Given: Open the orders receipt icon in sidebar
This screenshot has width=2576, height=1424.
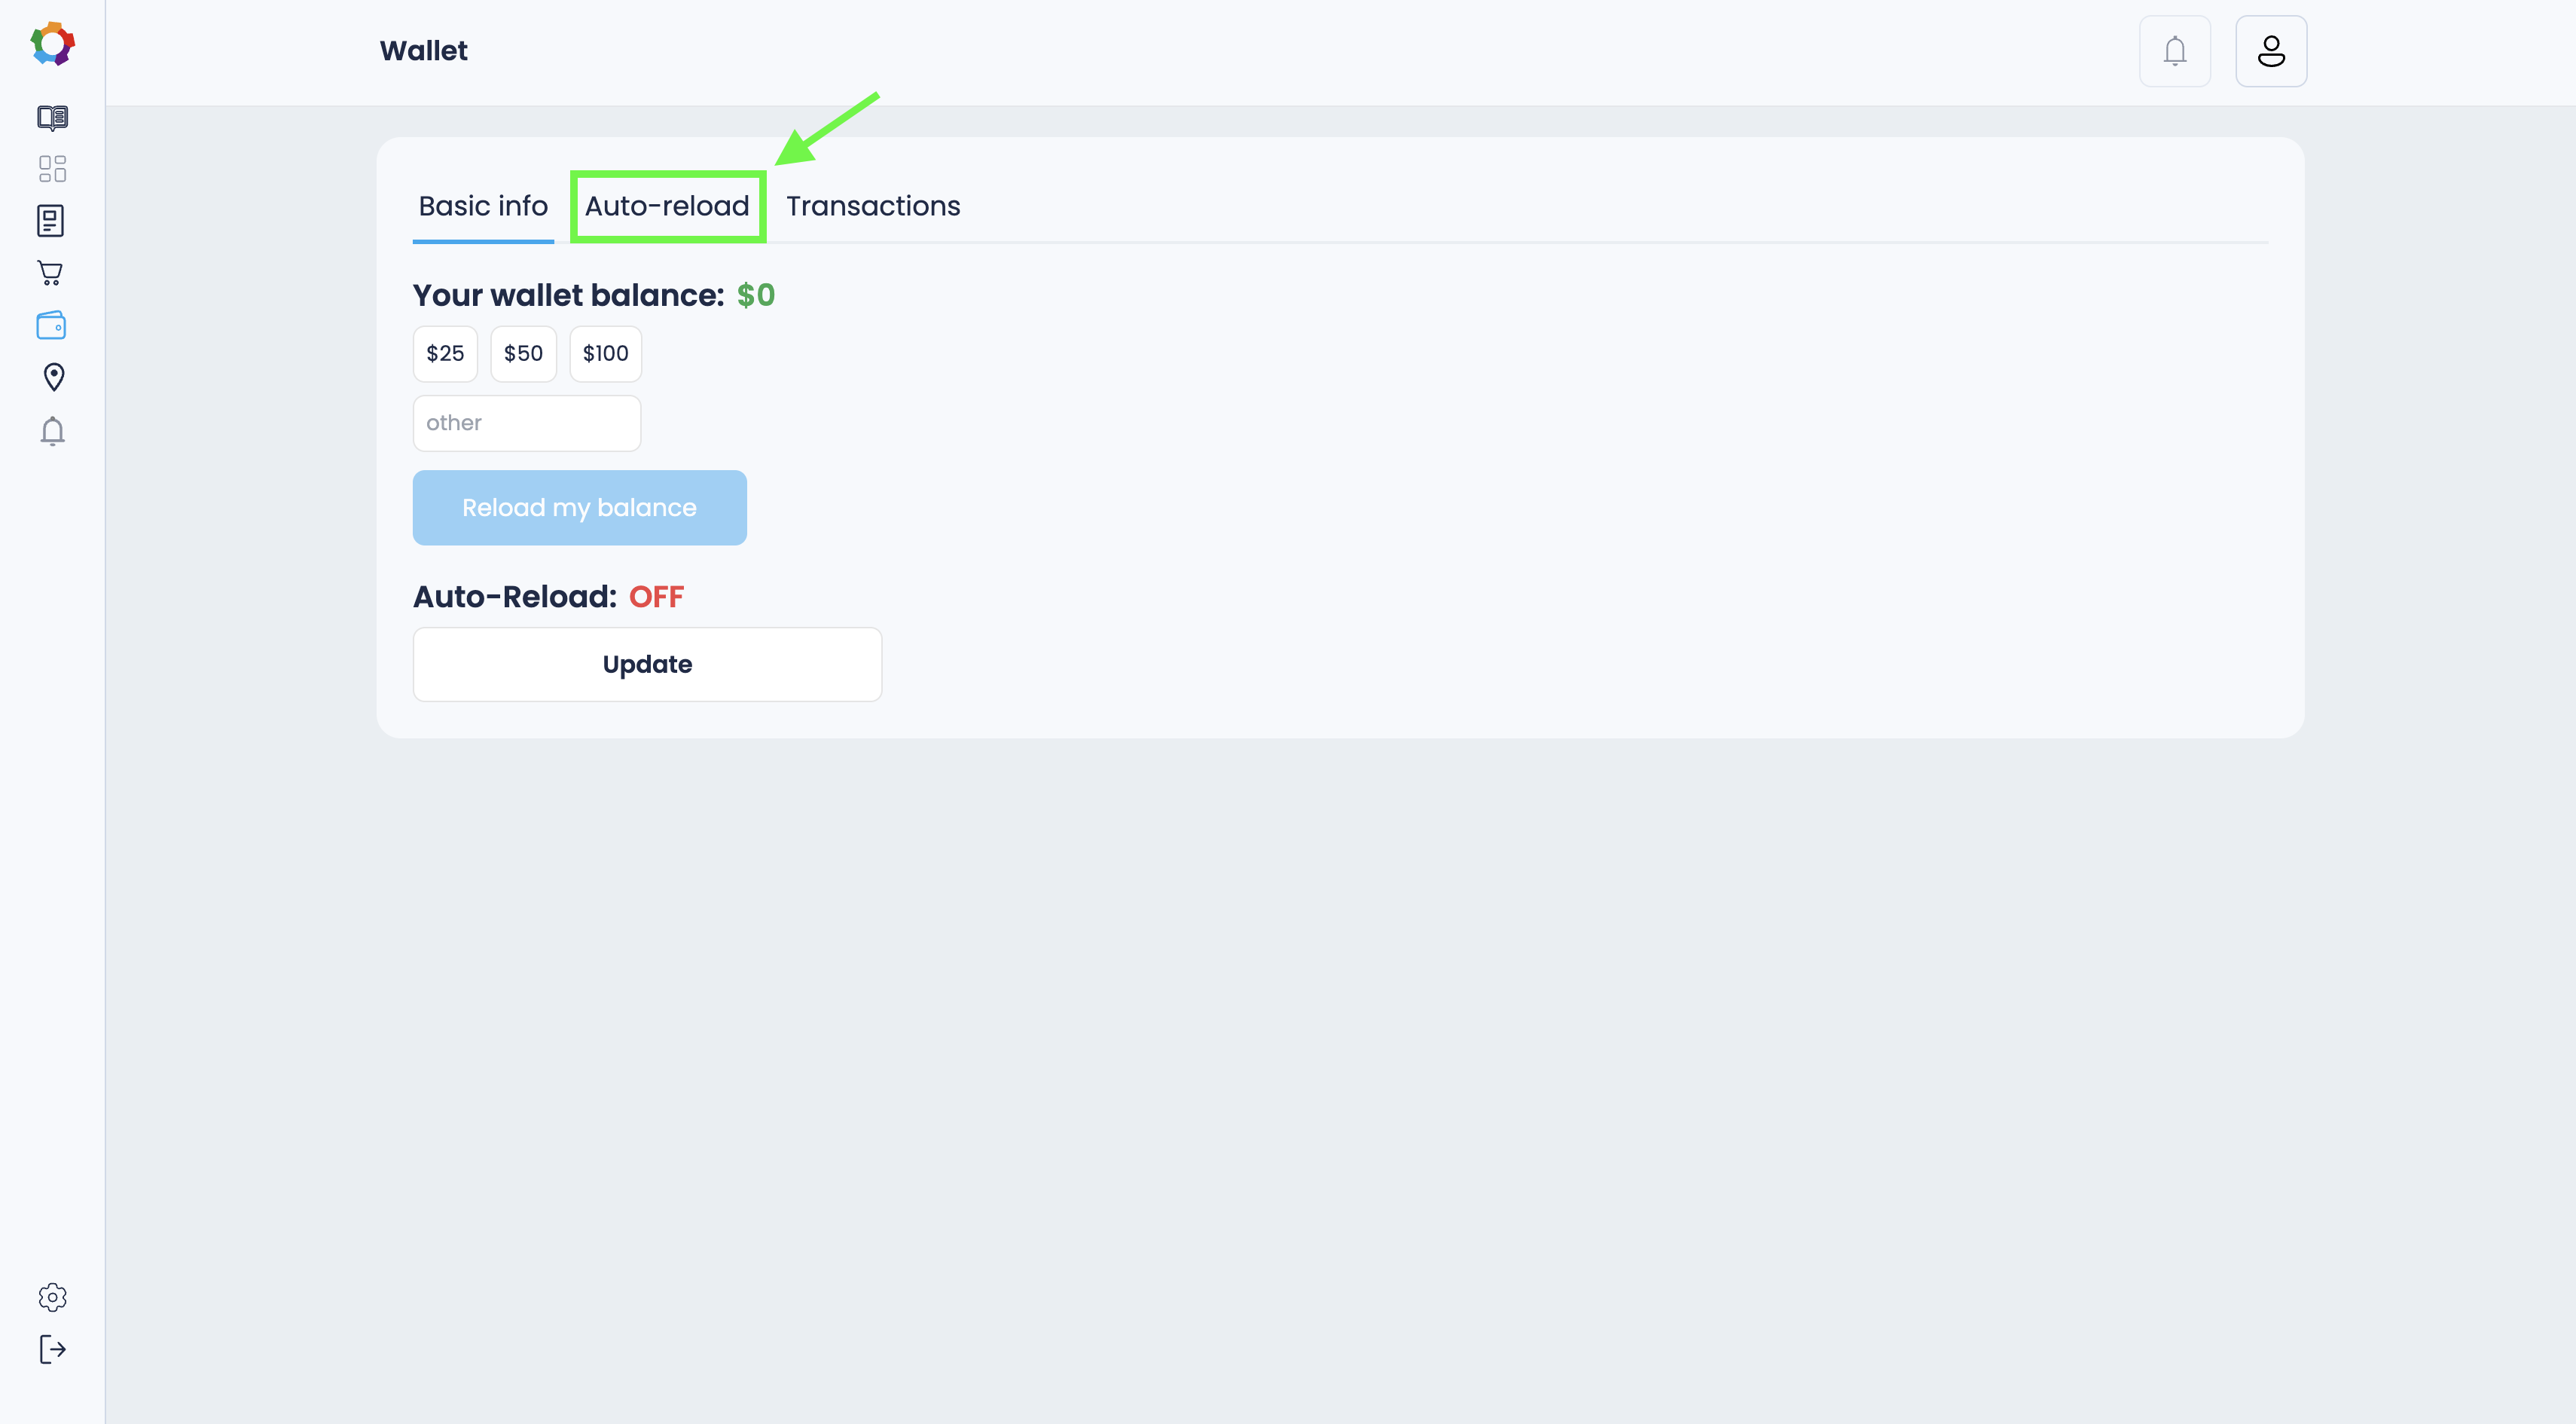Looking at the screenshot, I should pyautogui.click(x=50, y=221).
